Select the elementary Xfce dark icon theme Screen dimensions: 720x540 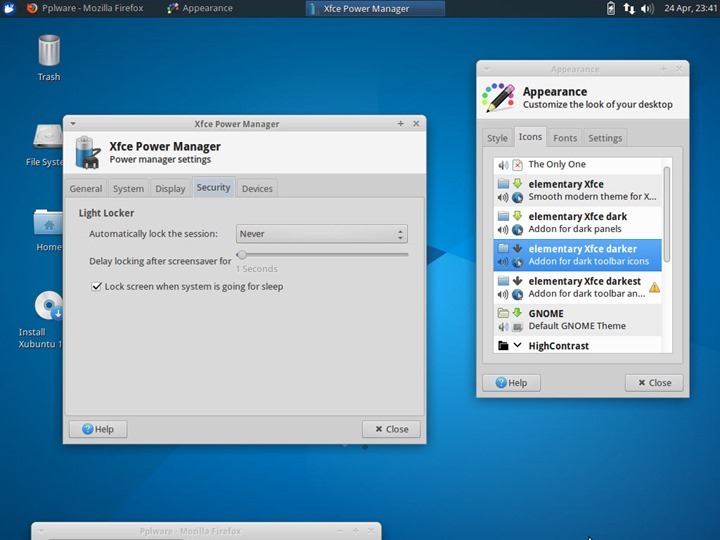pyautogui.click(x=578, y=222)
